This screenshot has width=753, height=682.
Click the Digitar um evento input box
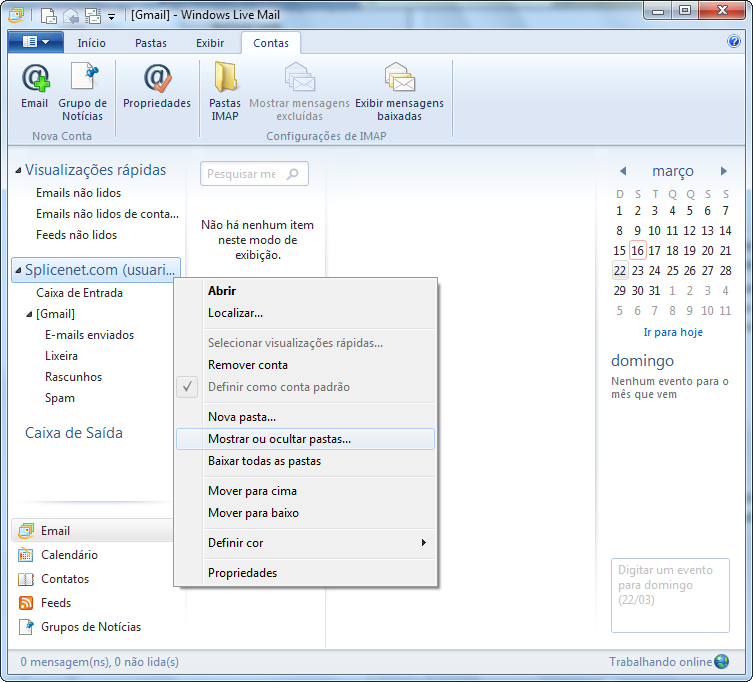(x=670, y=595)
